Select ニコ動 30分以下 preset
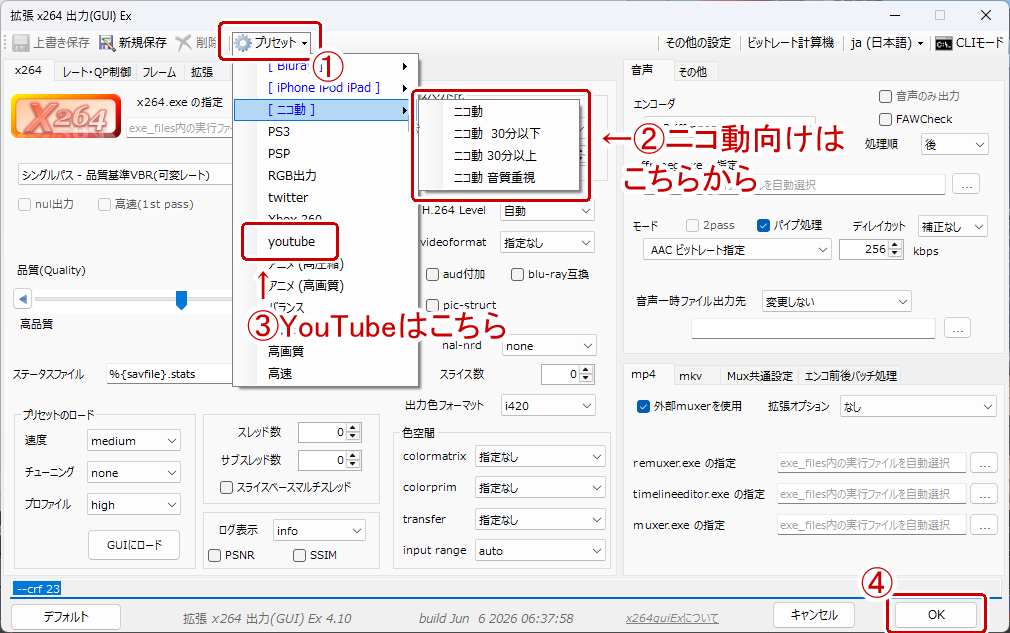 (497, 134)
